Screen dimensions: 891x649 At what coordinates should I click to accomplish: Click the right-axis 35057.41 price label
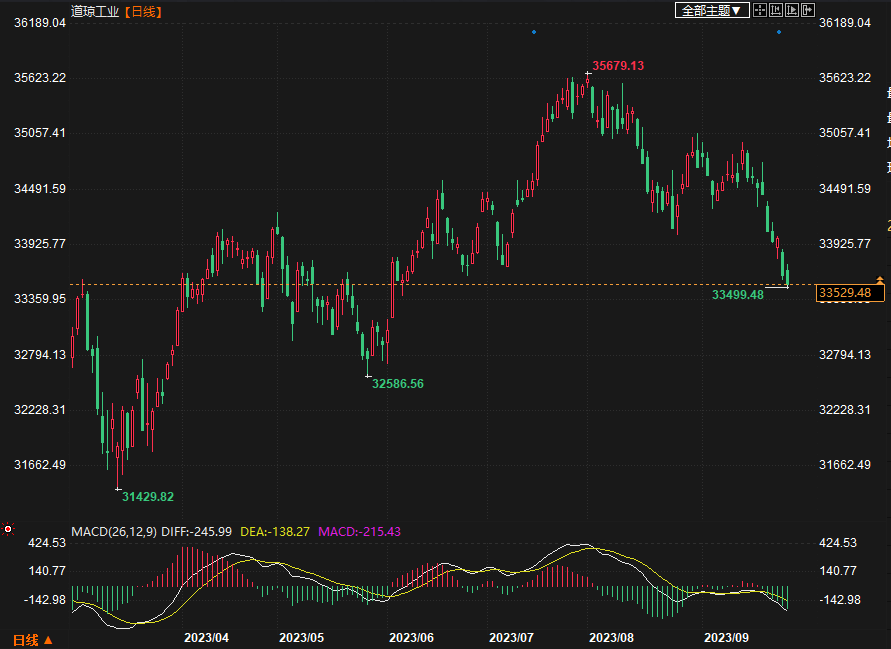844,133
